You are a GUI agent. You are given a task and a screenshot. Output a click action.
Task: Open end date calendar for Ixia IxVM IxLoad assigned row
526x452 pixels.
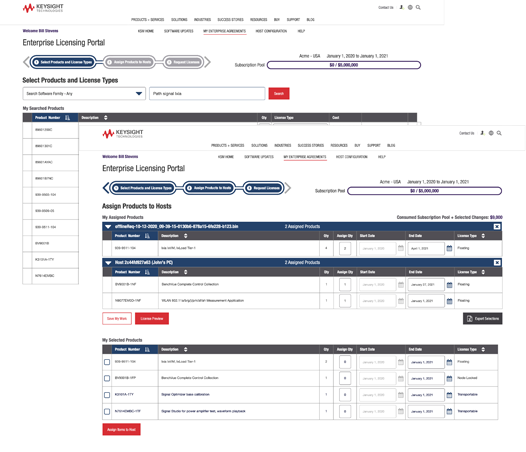(x=450, y=248)
